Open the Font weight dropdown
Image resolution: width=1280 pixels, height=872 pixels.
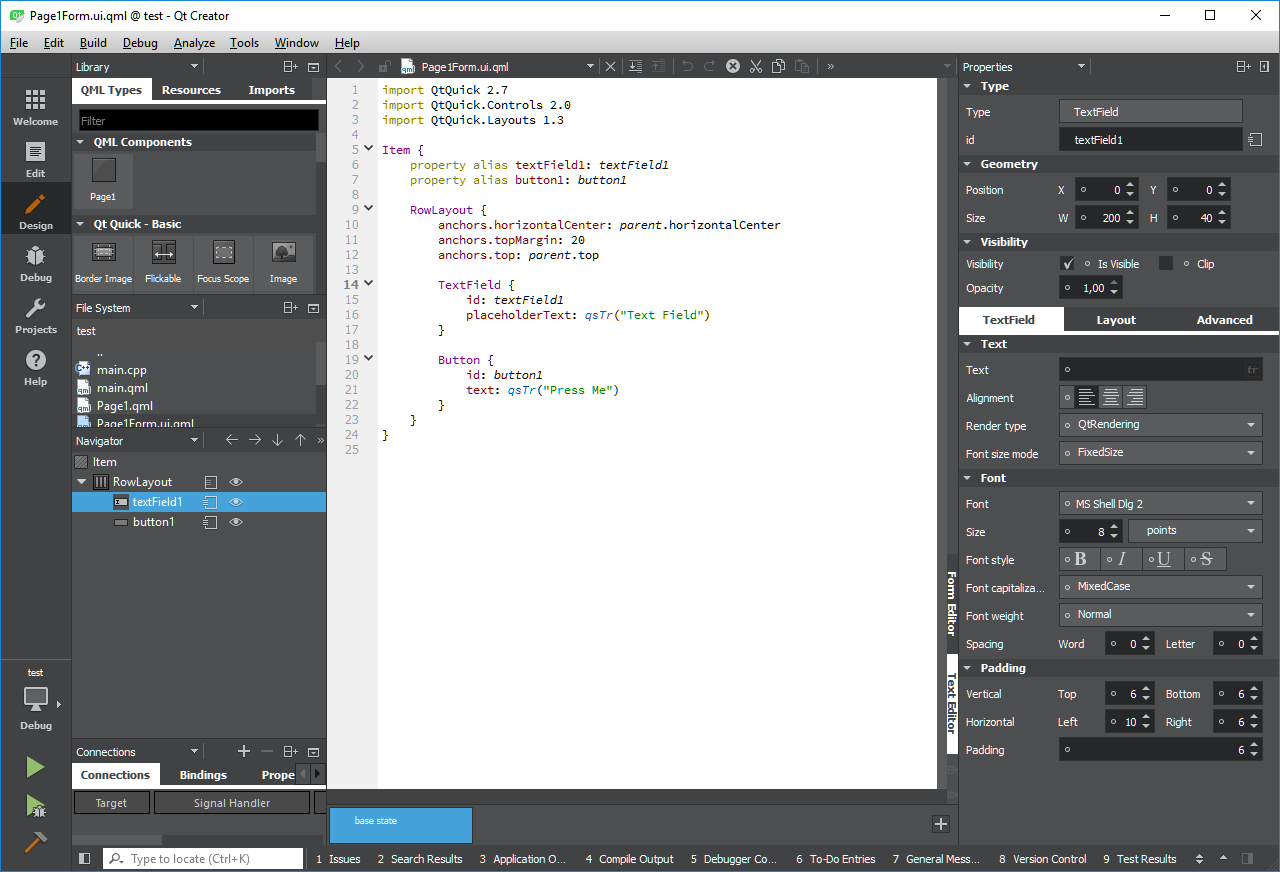coord(1160,615)
